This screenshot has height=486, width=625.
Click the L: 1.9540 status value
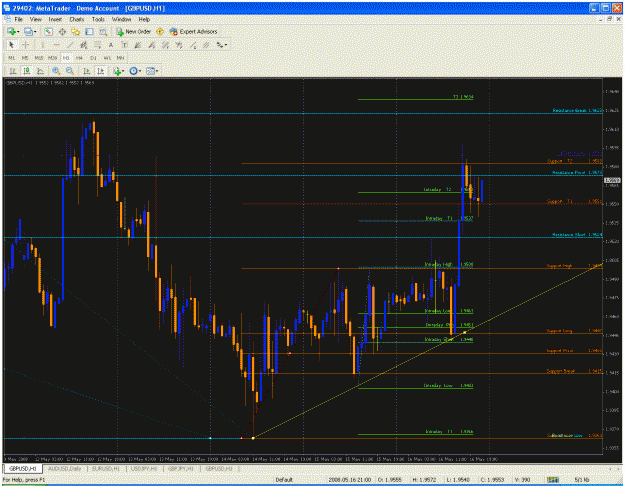[458, 480]
